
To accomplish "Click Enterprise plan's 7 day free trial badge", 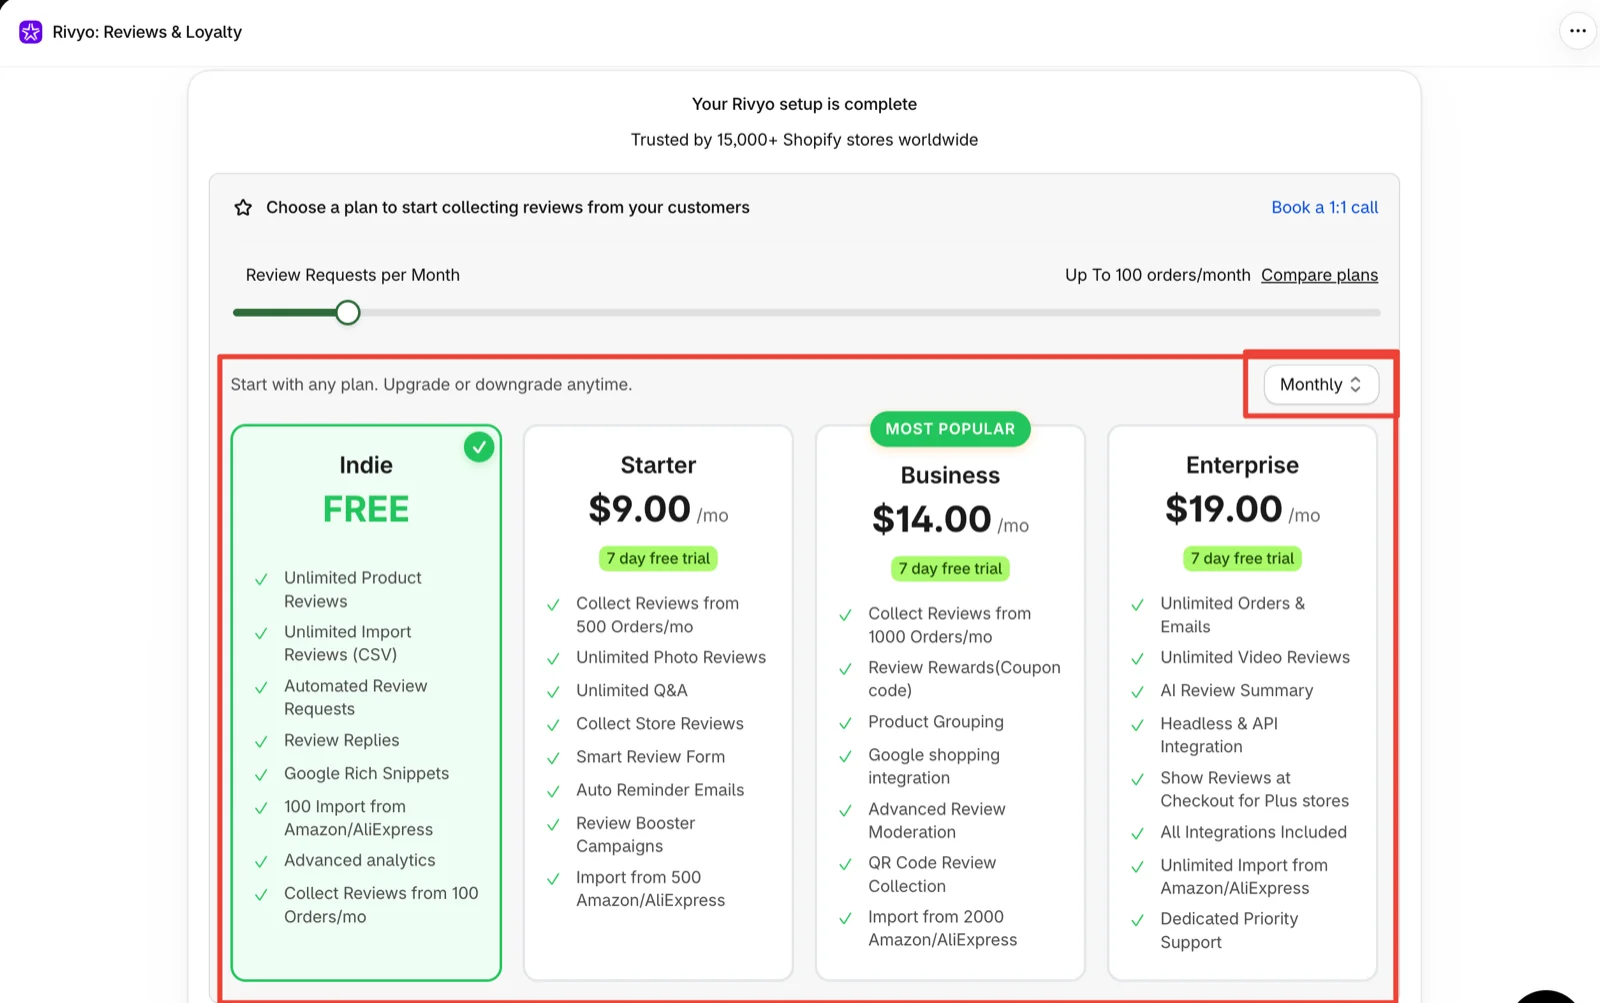I will [x=1242, y=559].
